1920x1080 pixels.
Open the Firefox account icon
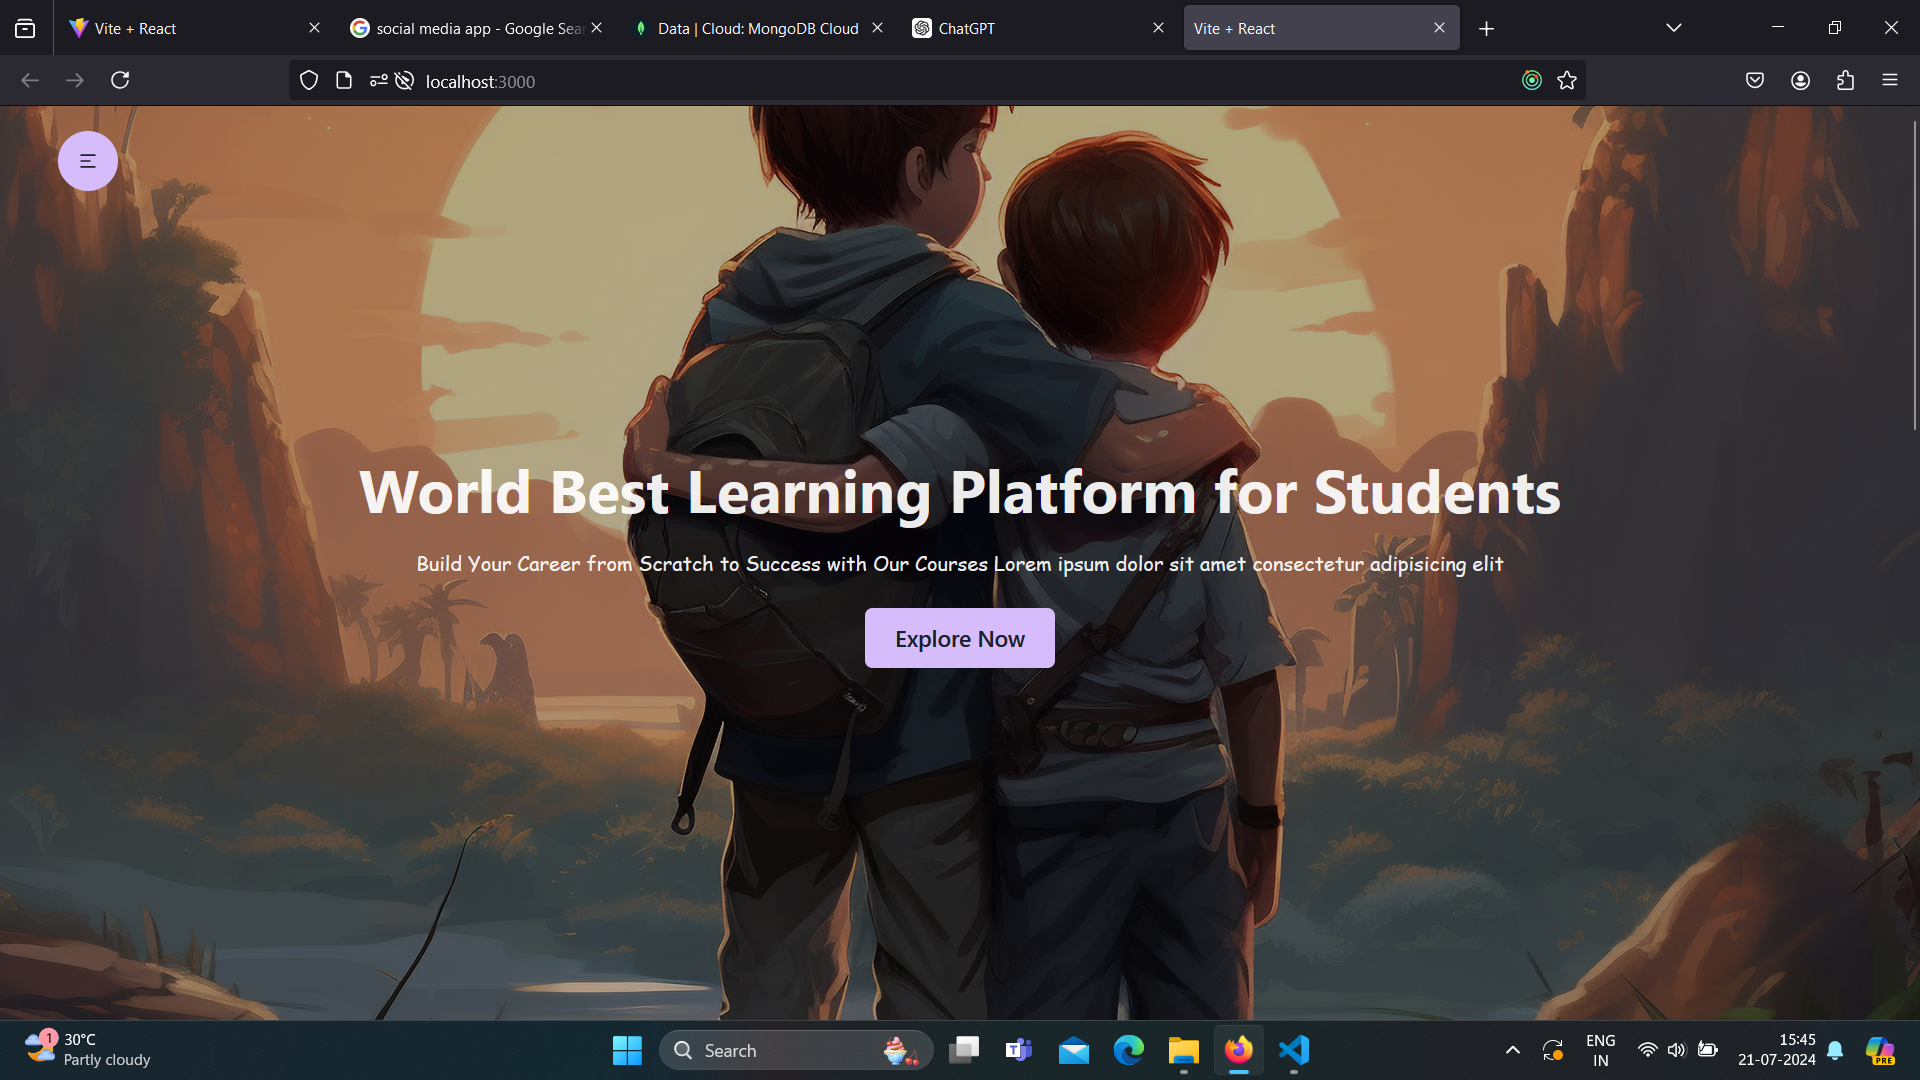[1800, 80]
